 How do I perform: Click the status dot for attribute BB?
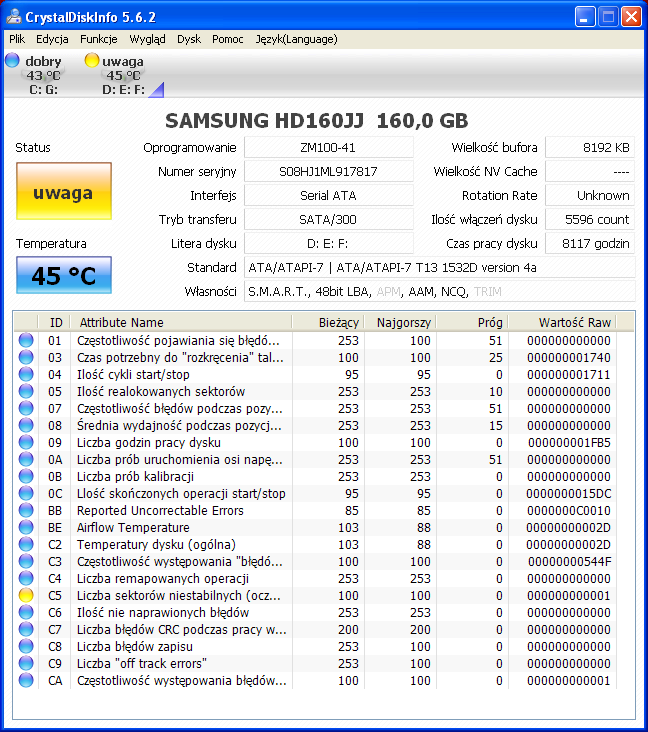26,510
